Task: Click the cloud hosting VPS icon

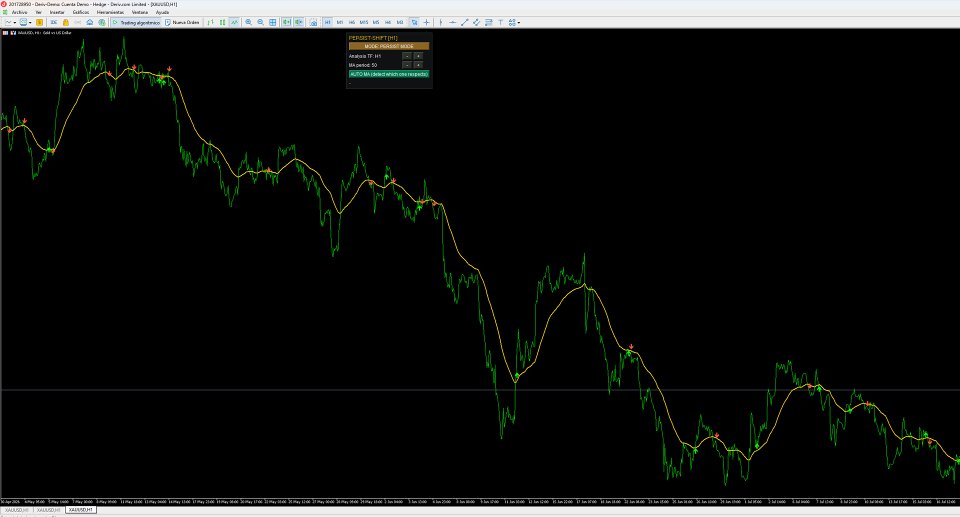Action: click(x=89, y=22)
